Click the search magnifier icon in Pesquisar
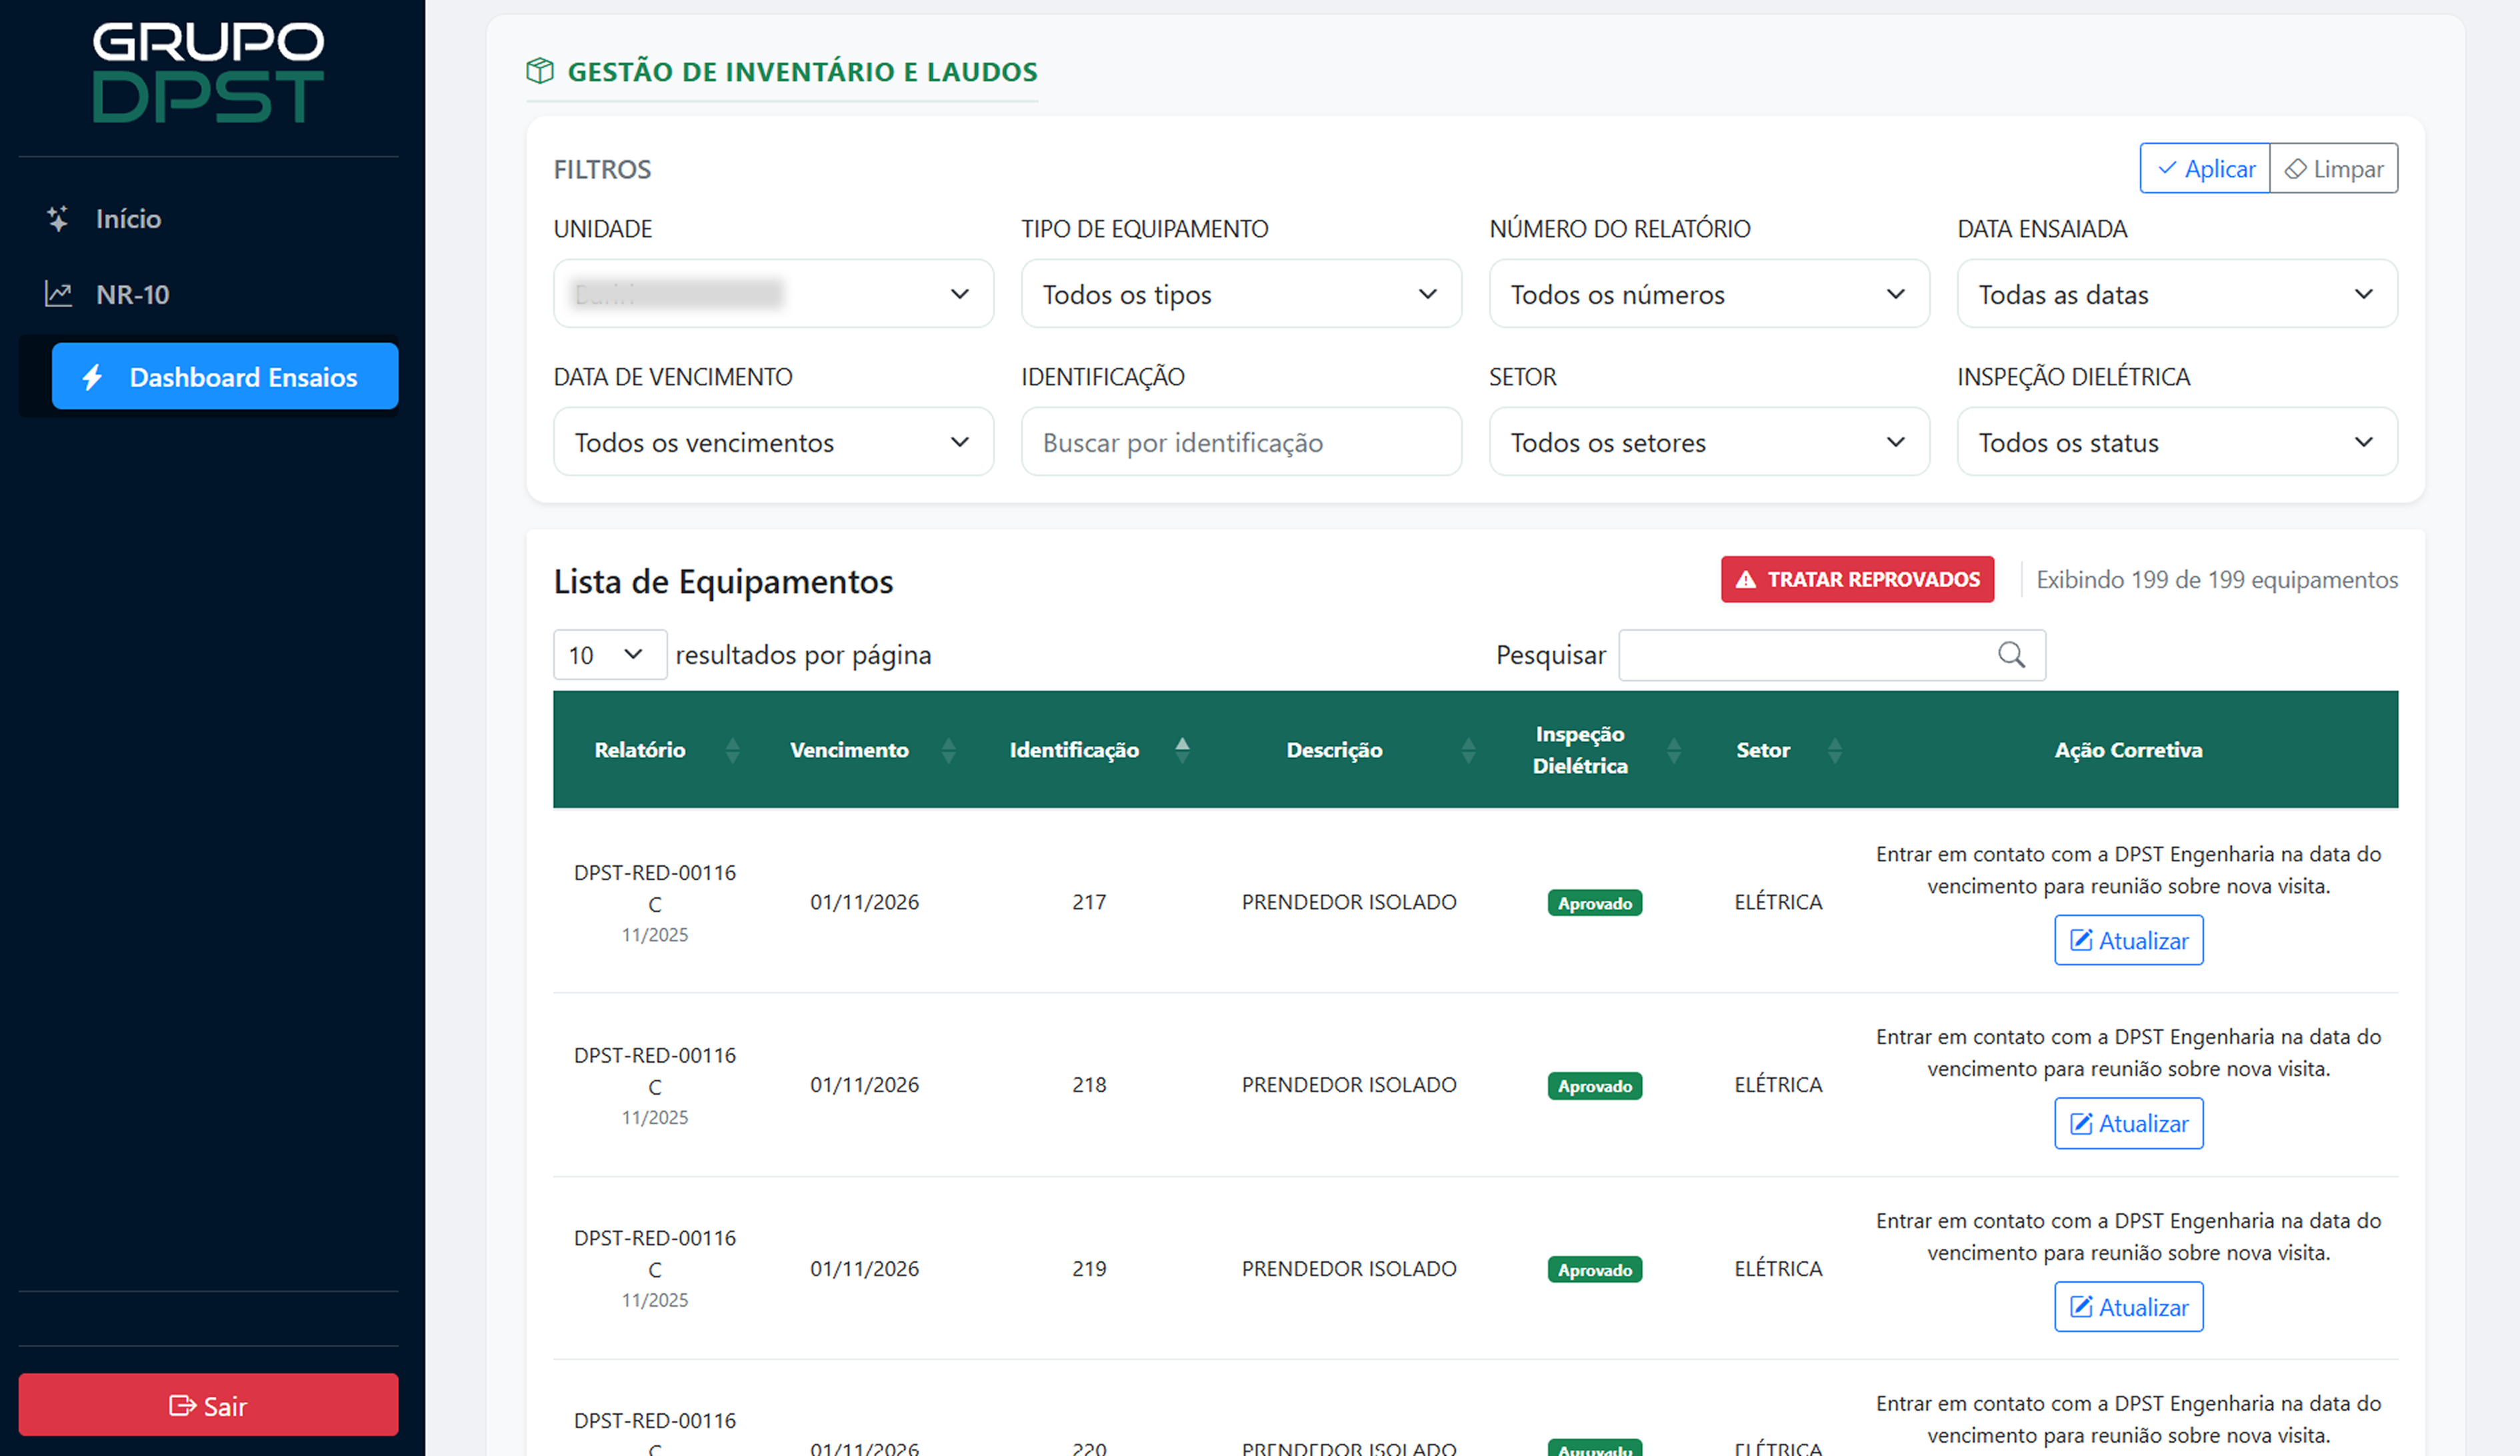2520x1456 pixels. [2011, 655]
